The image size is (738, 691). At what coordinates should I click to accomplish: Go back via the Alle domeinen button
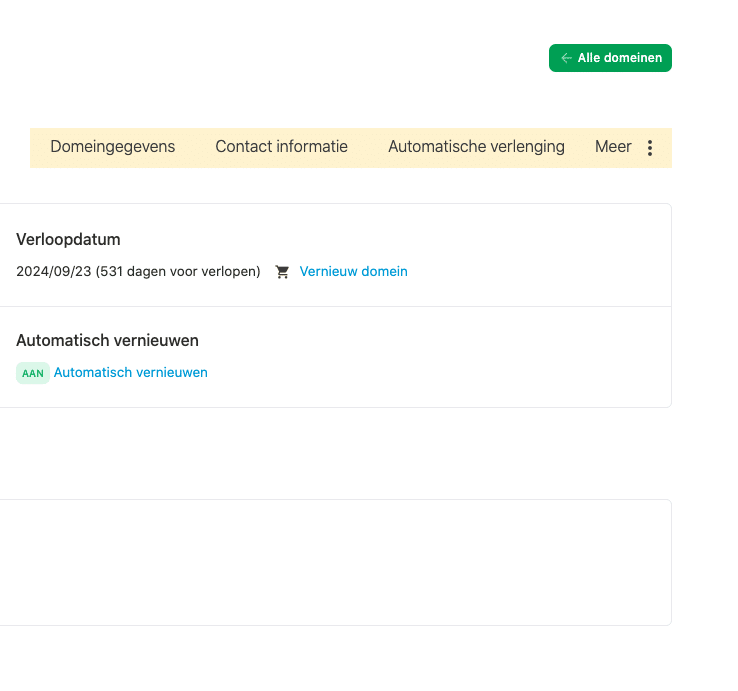pos(610,58)
